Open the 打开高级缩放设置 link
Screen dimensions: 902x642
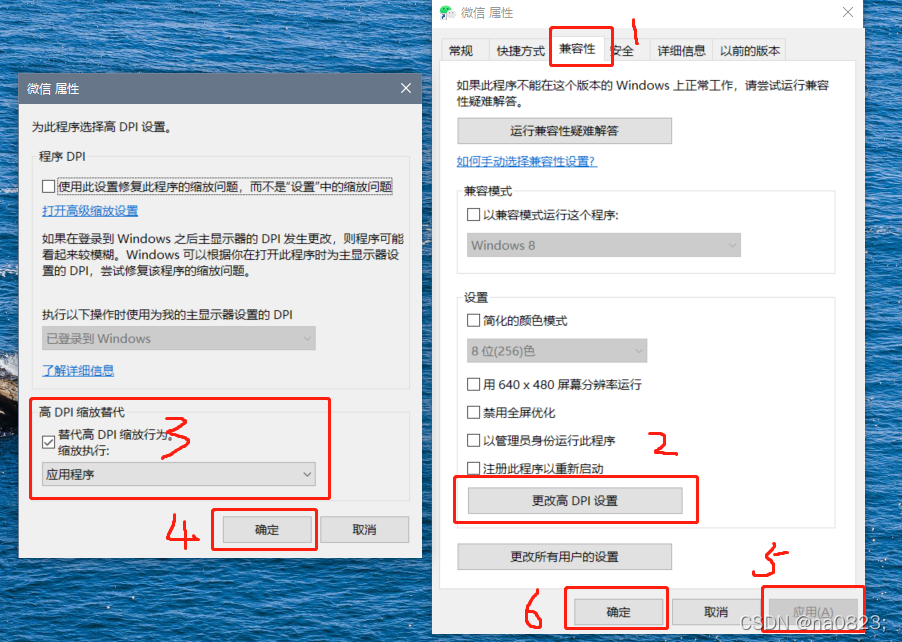point(90,211)
